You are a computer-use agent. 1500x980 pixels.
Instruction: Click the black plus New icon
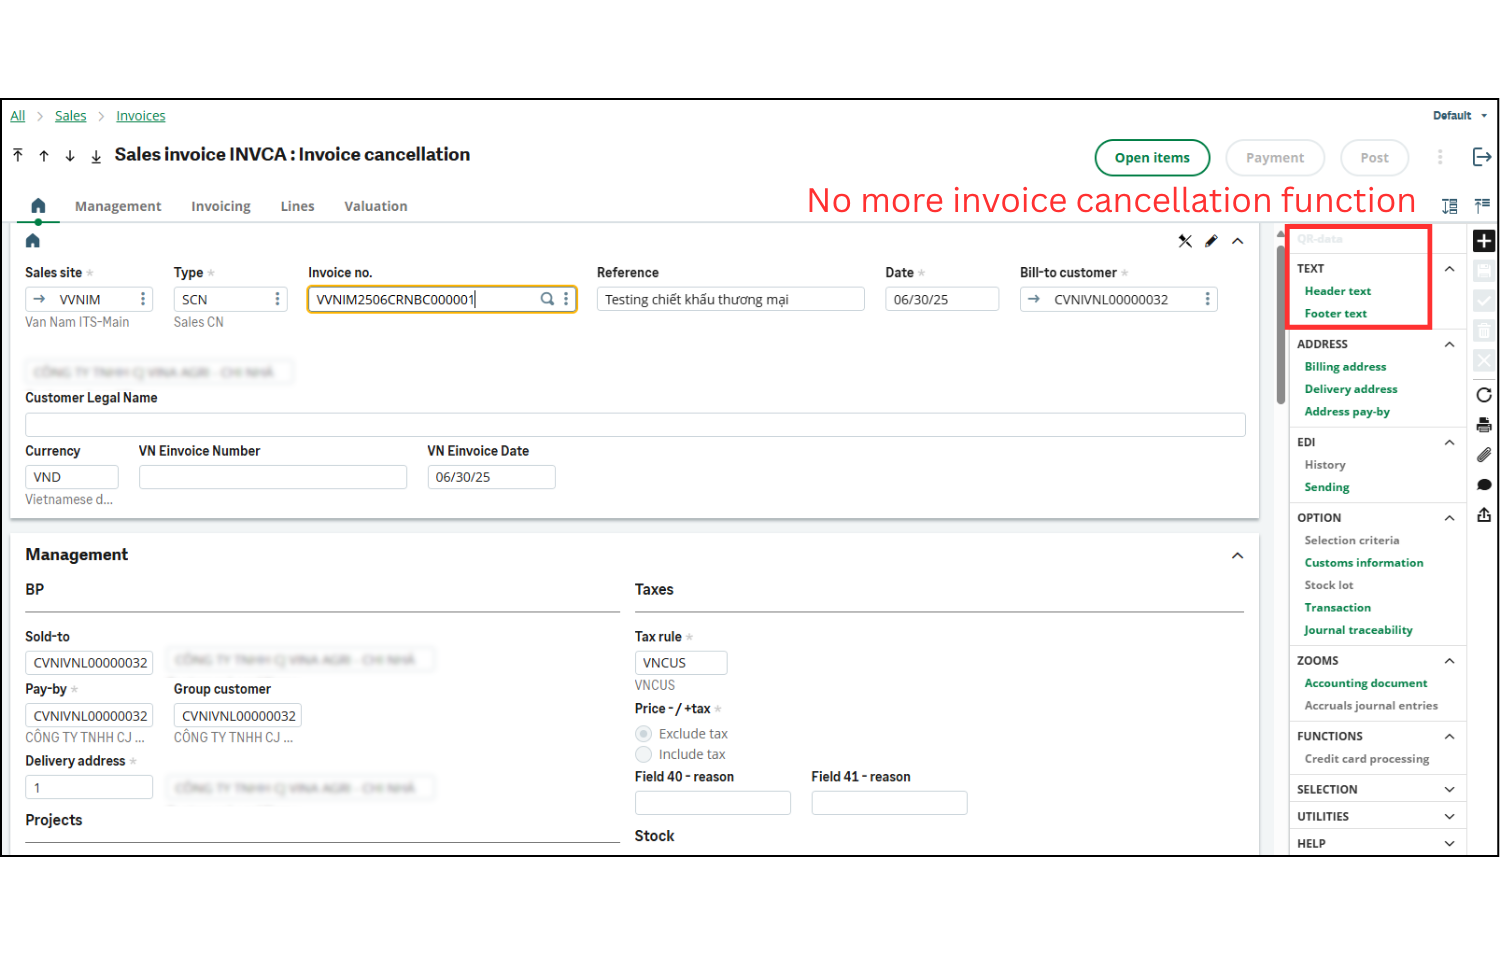point(1484,241)
